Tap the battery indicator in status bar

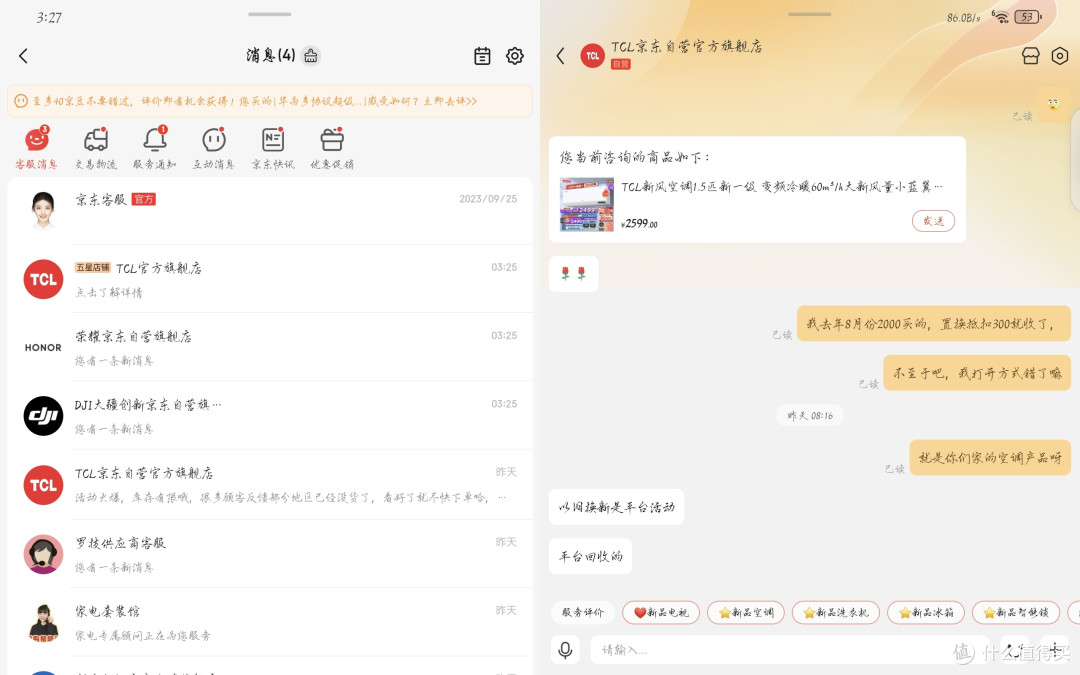(x=1027, y=17)
